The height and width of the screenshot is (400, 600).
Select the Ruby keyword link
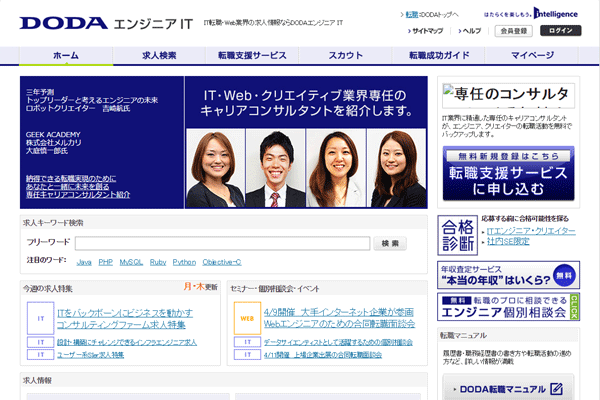click(x=158, y=262)
